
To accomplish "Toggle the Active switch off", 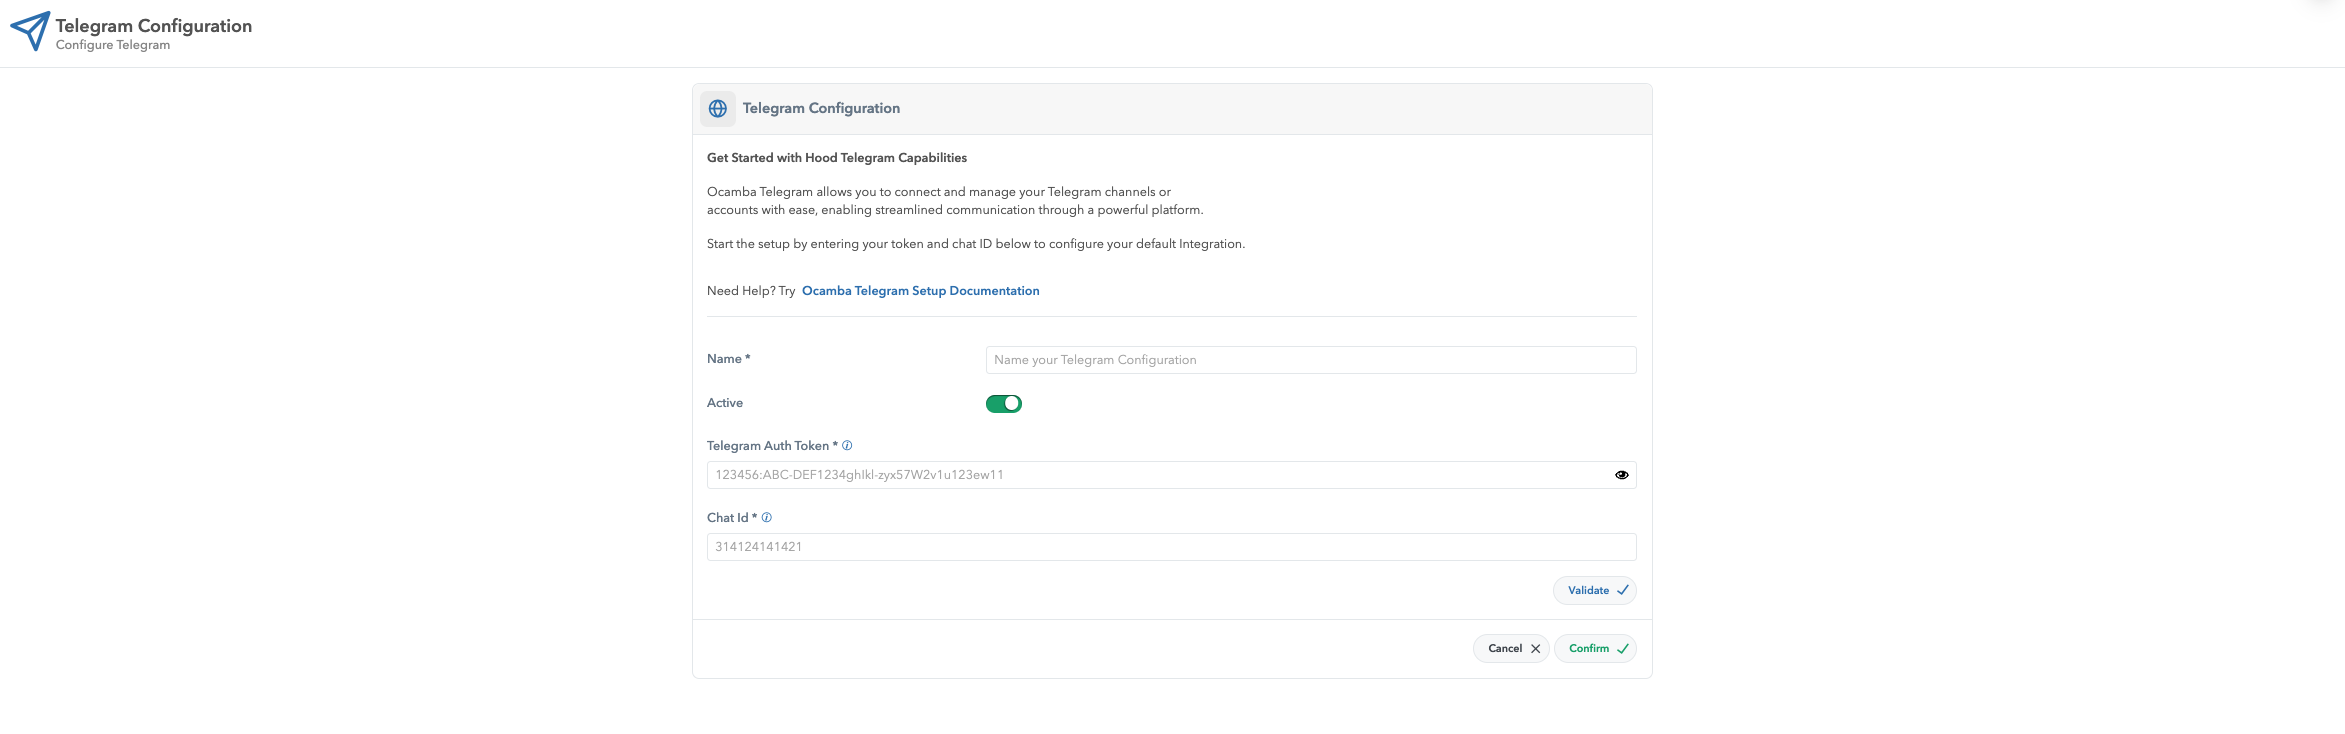I will (x=1004, y=404).
